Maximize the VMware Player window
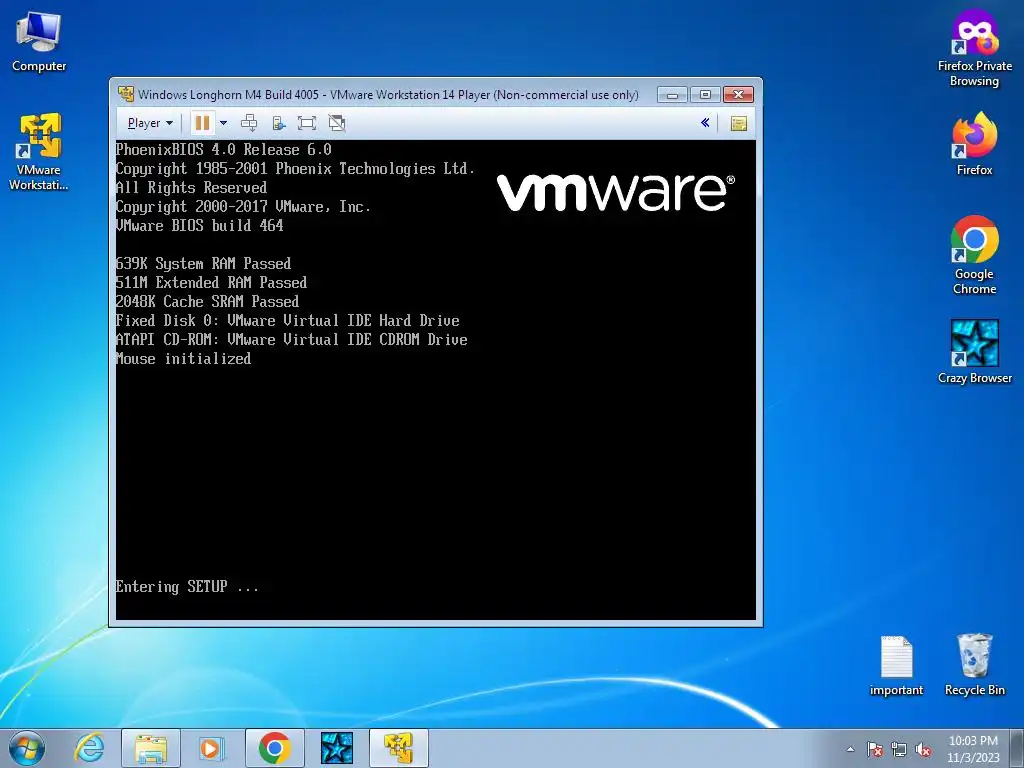Image resolution: width=1024 pixels, height=768 pixels. pos(705,95)
